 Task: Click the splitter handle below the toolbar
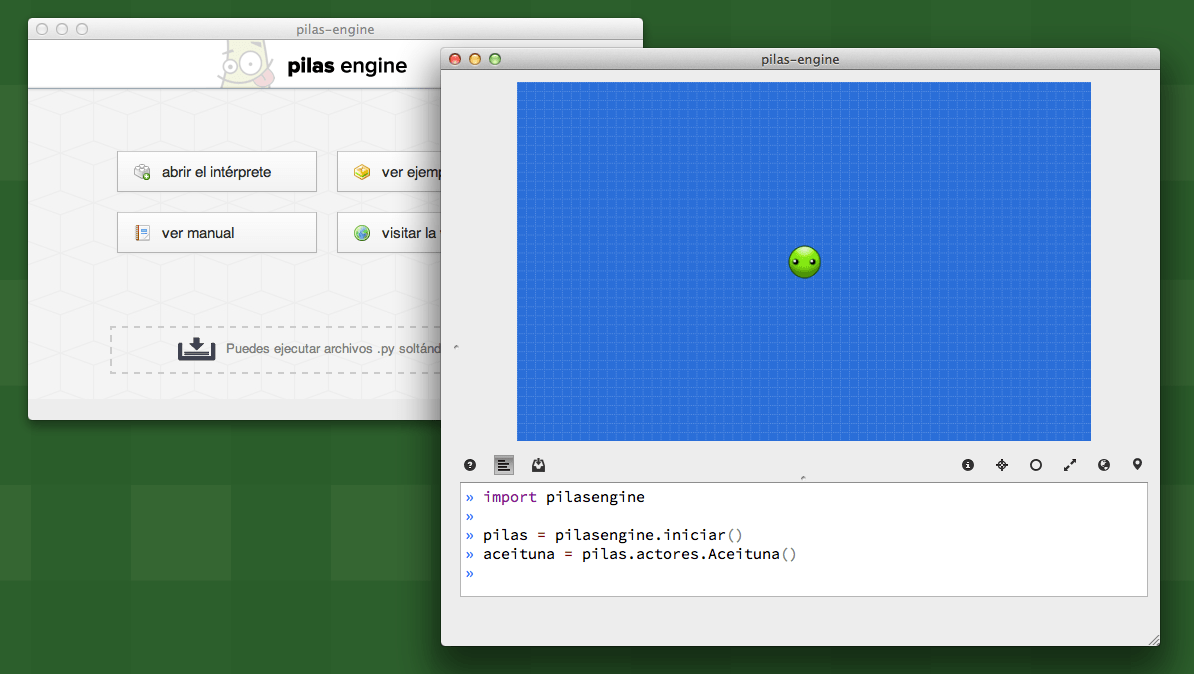coord(803,479)
